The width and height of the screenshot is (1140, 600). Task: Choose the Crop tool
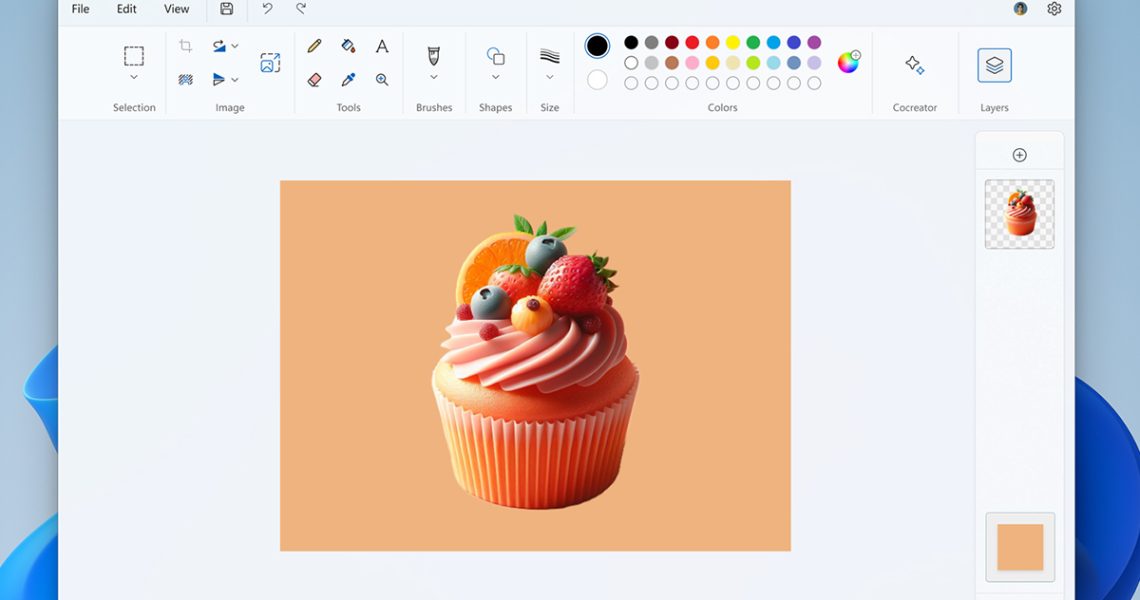click(185, 46)
